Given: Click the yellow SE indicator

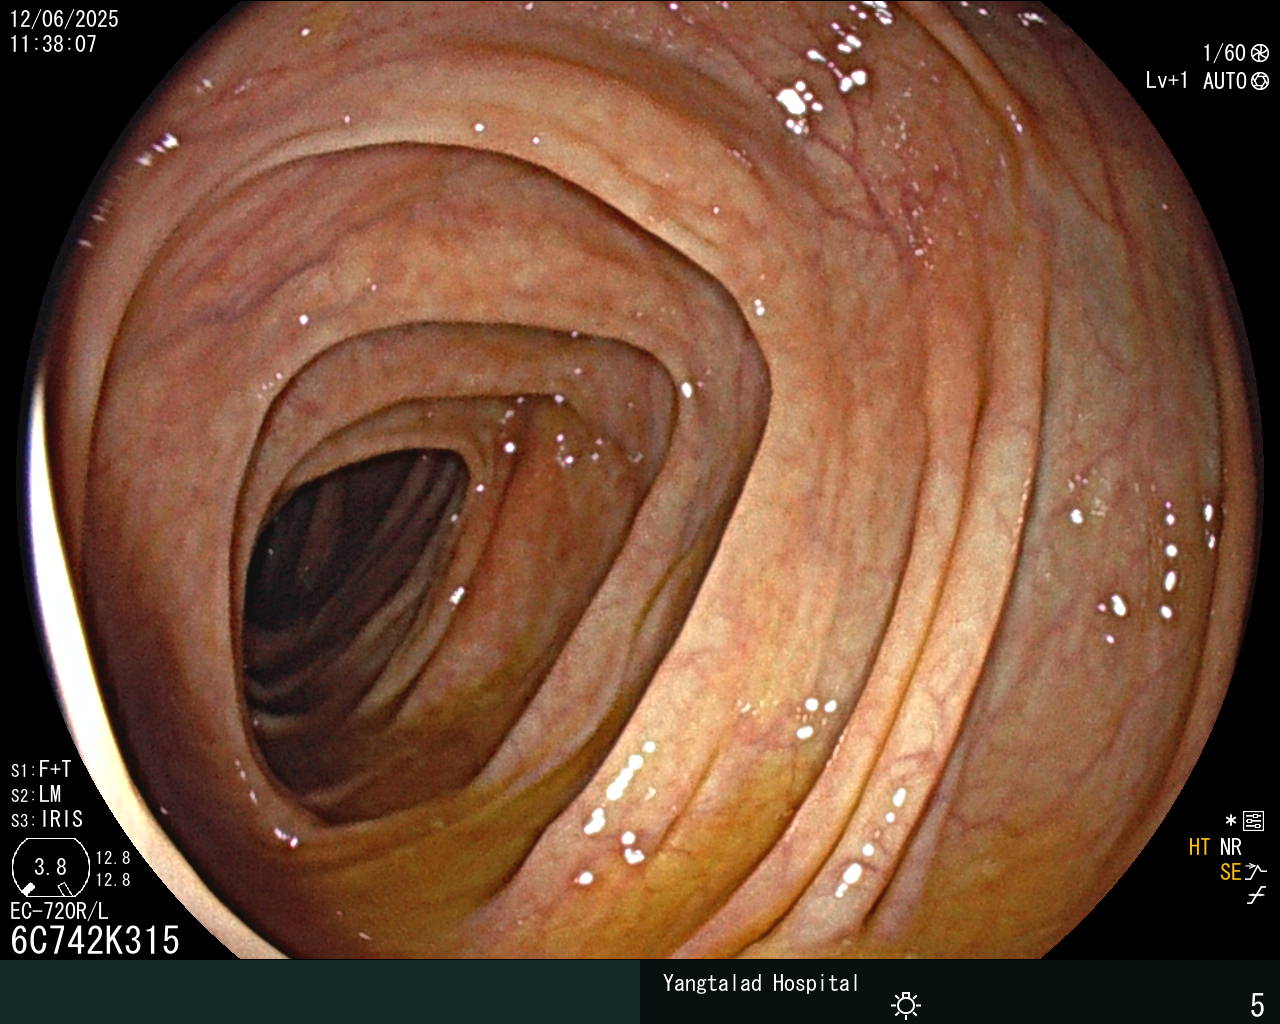Looking at the screenshot, I should point(1230,872).
